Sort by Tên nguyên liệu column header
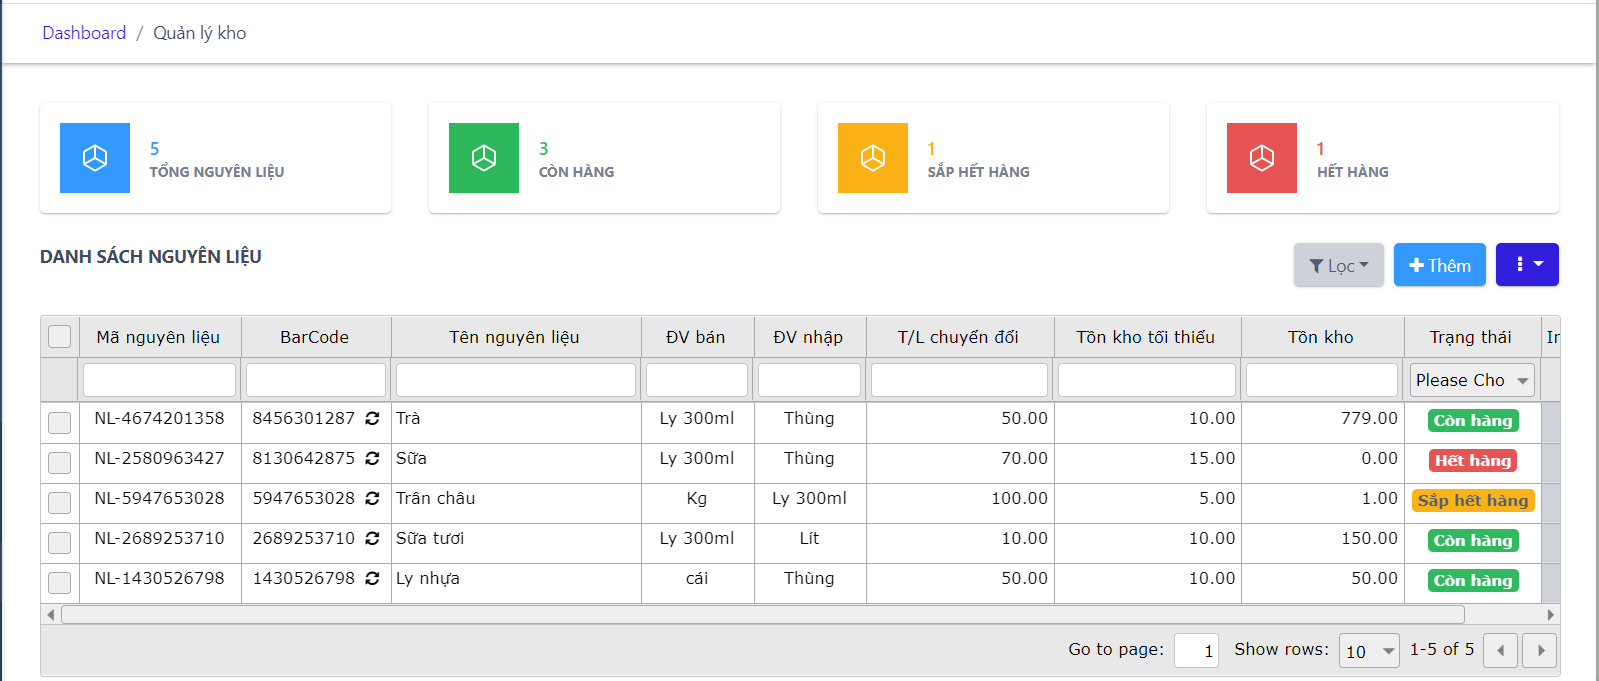 [514, 337]
